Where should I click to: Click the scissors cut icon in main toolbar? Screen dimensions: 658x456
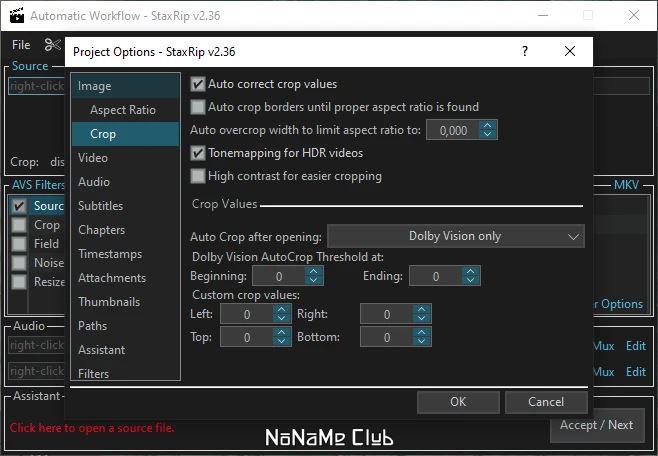(x=52, y=44)
